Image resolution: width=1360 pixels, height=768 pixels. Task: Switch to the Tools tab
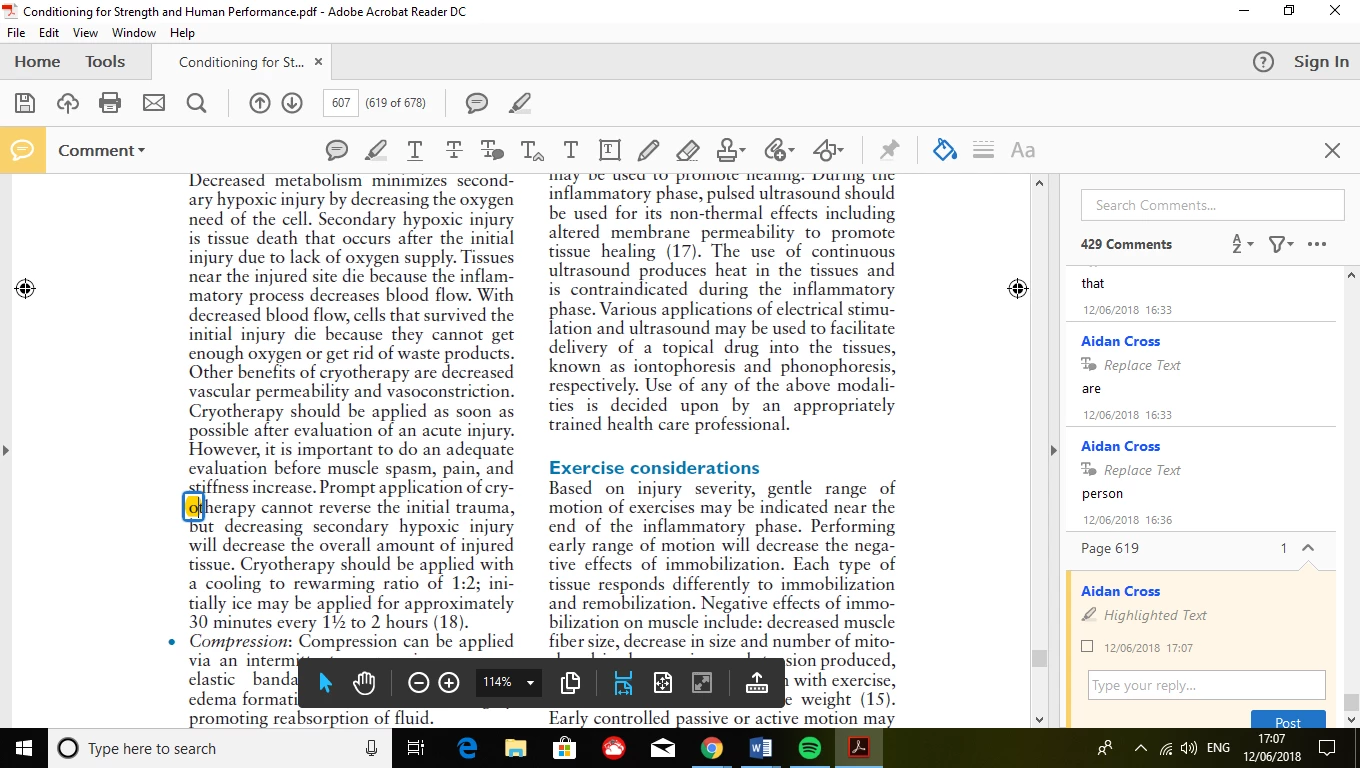[105, 62]
